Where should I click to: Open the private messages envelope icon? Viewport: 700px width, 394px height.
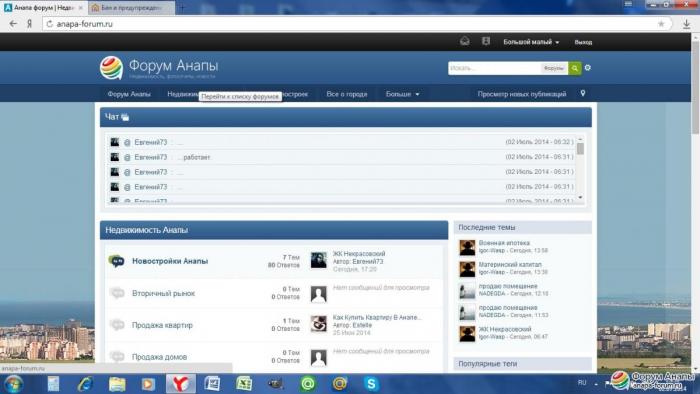click(x=465, y=41)
